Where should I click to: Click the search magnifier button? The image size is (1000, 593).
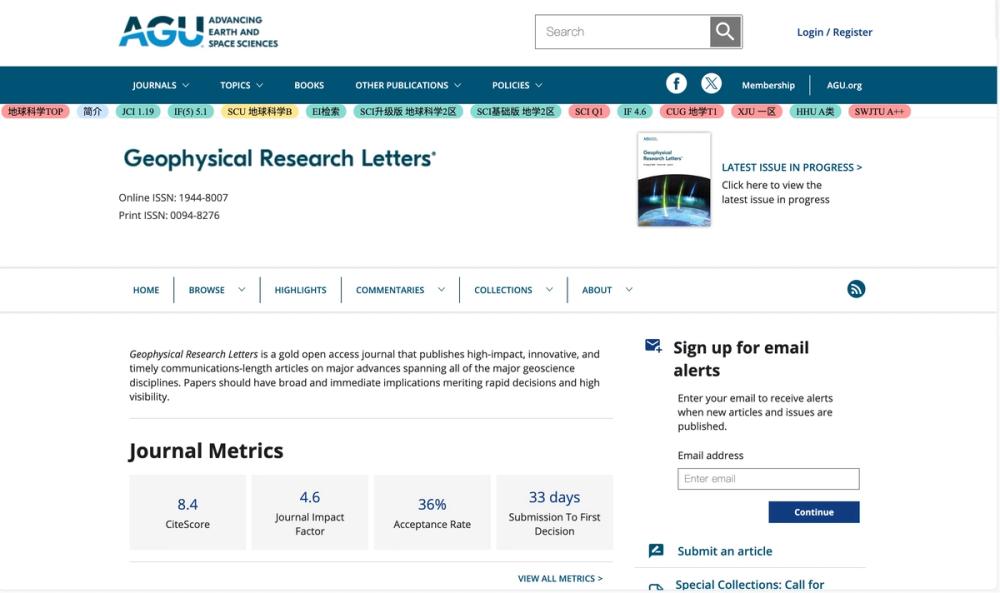coord(725,31)
